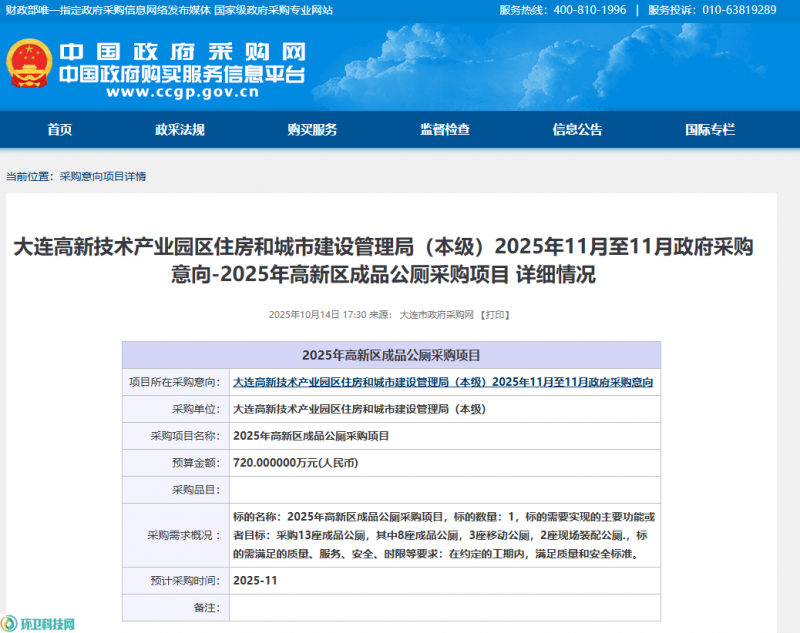Open the 项目所在采购意向 underlined link

coord(443,382)
